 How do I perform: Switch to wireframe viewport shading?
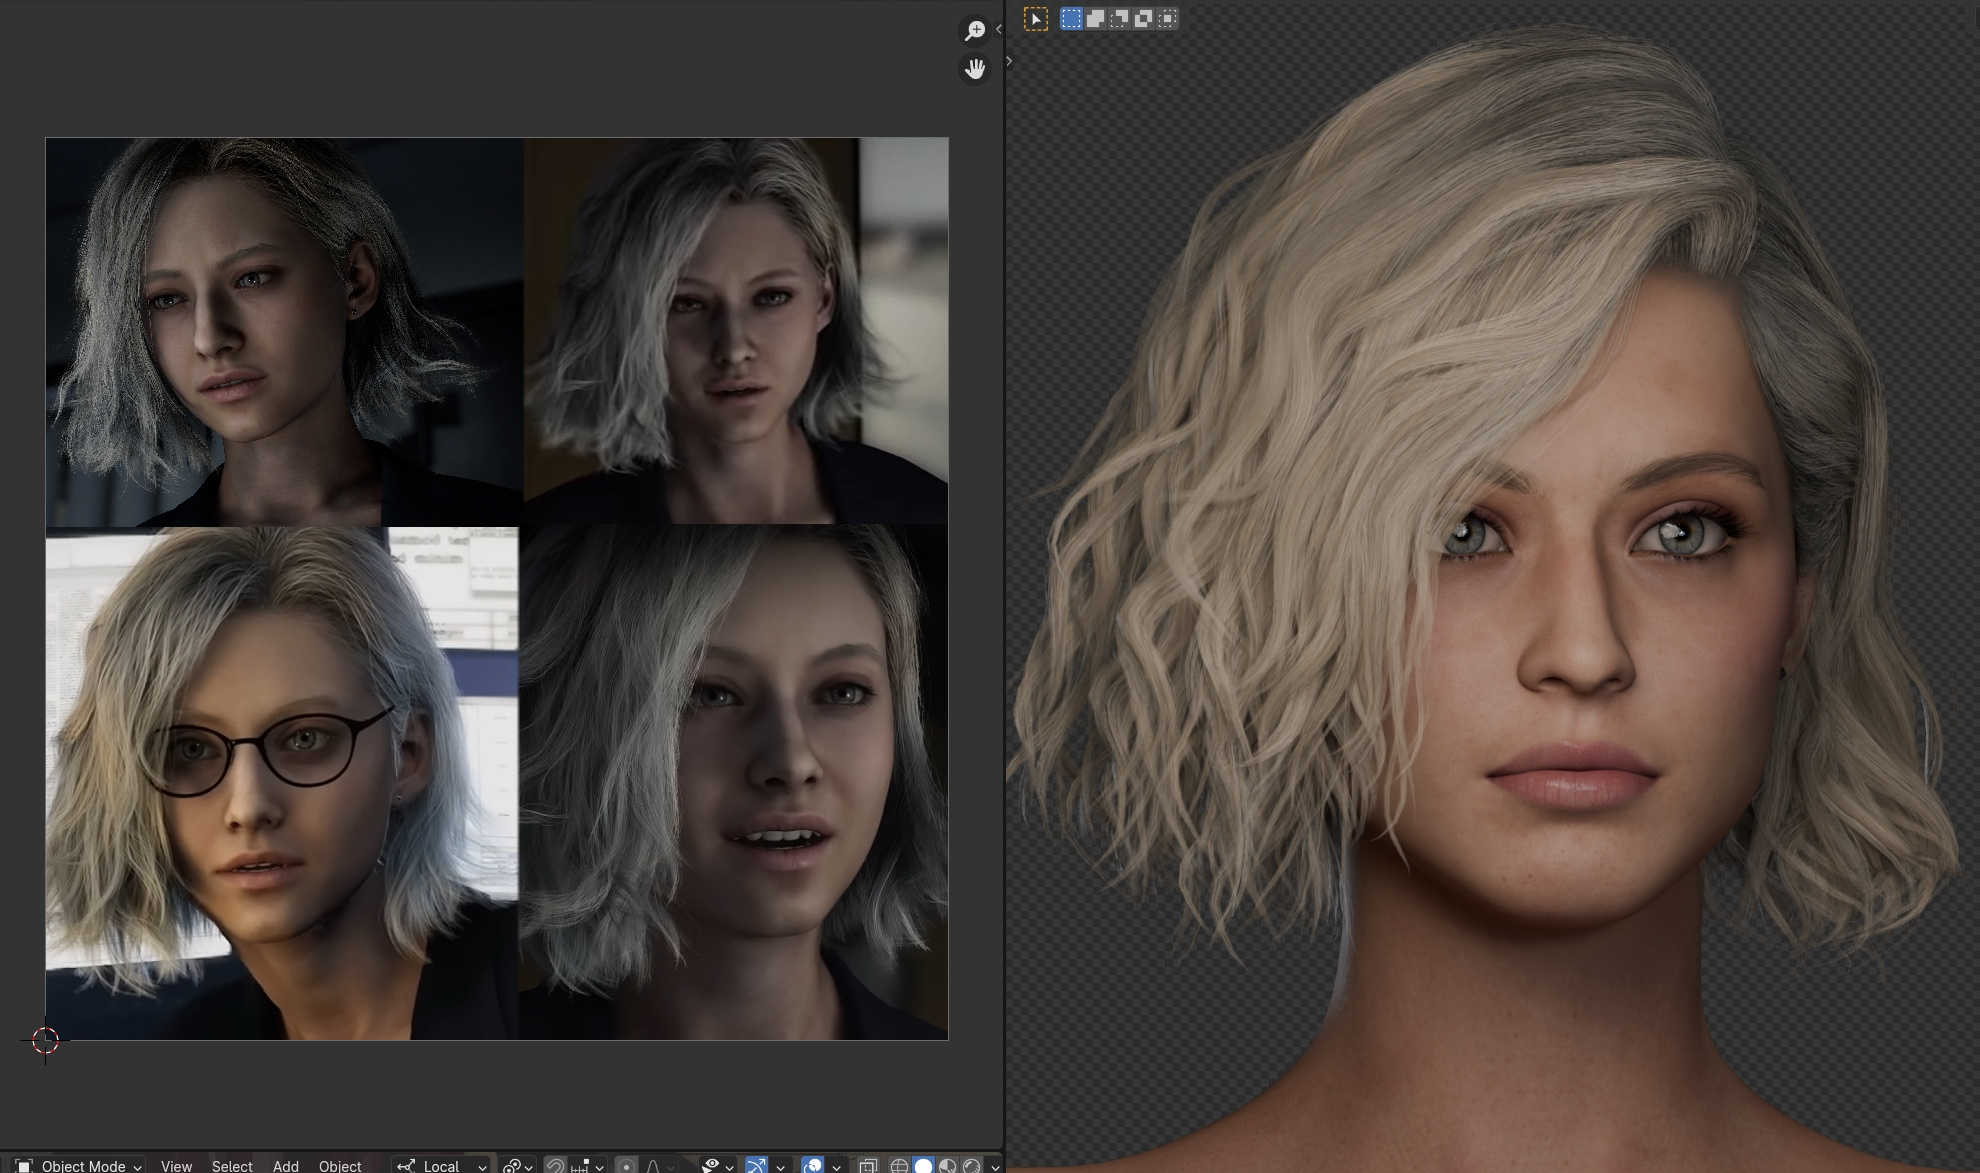899,1166
